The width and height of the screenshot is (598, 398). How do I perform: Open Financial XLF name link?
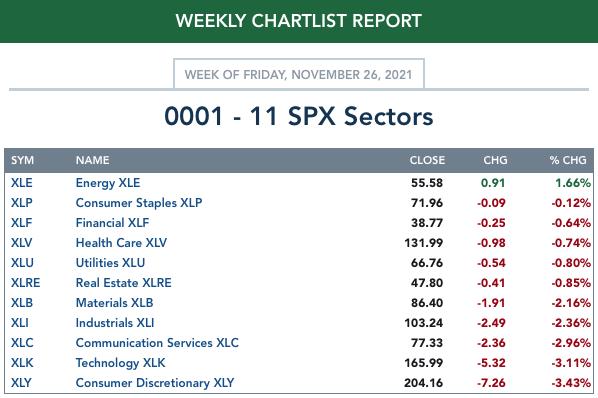113,223
